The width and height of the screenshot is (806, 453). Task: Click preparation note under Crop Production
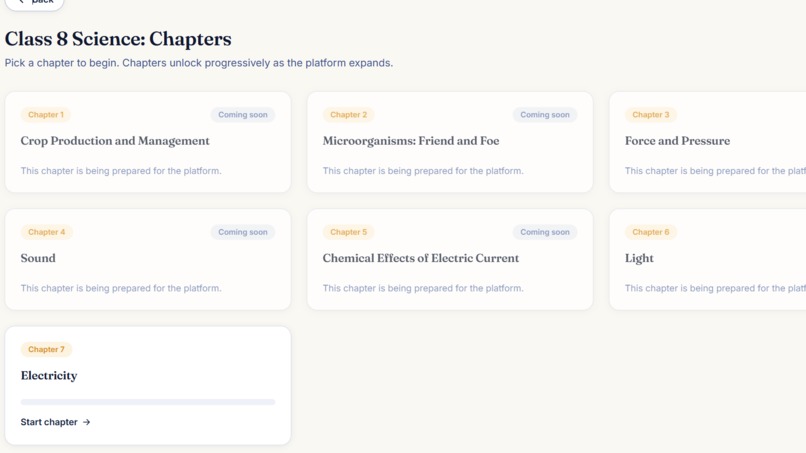121,171
